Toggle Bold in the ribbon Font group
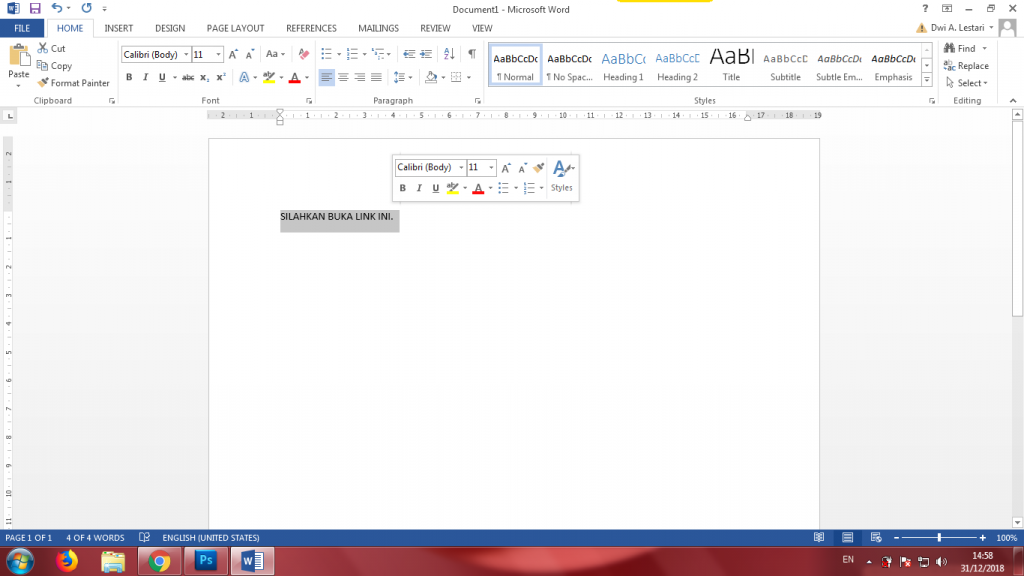 click(129, 77)
